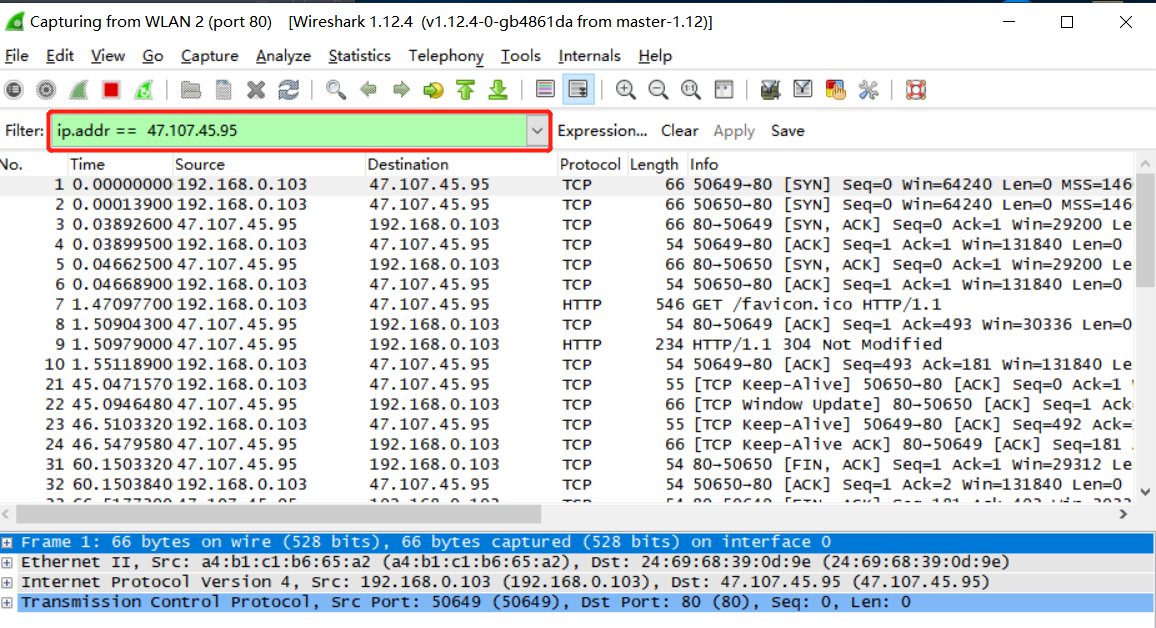The image size is (1156, 628).
Task: Sort by Protocol column header
Action: [591, 164]
